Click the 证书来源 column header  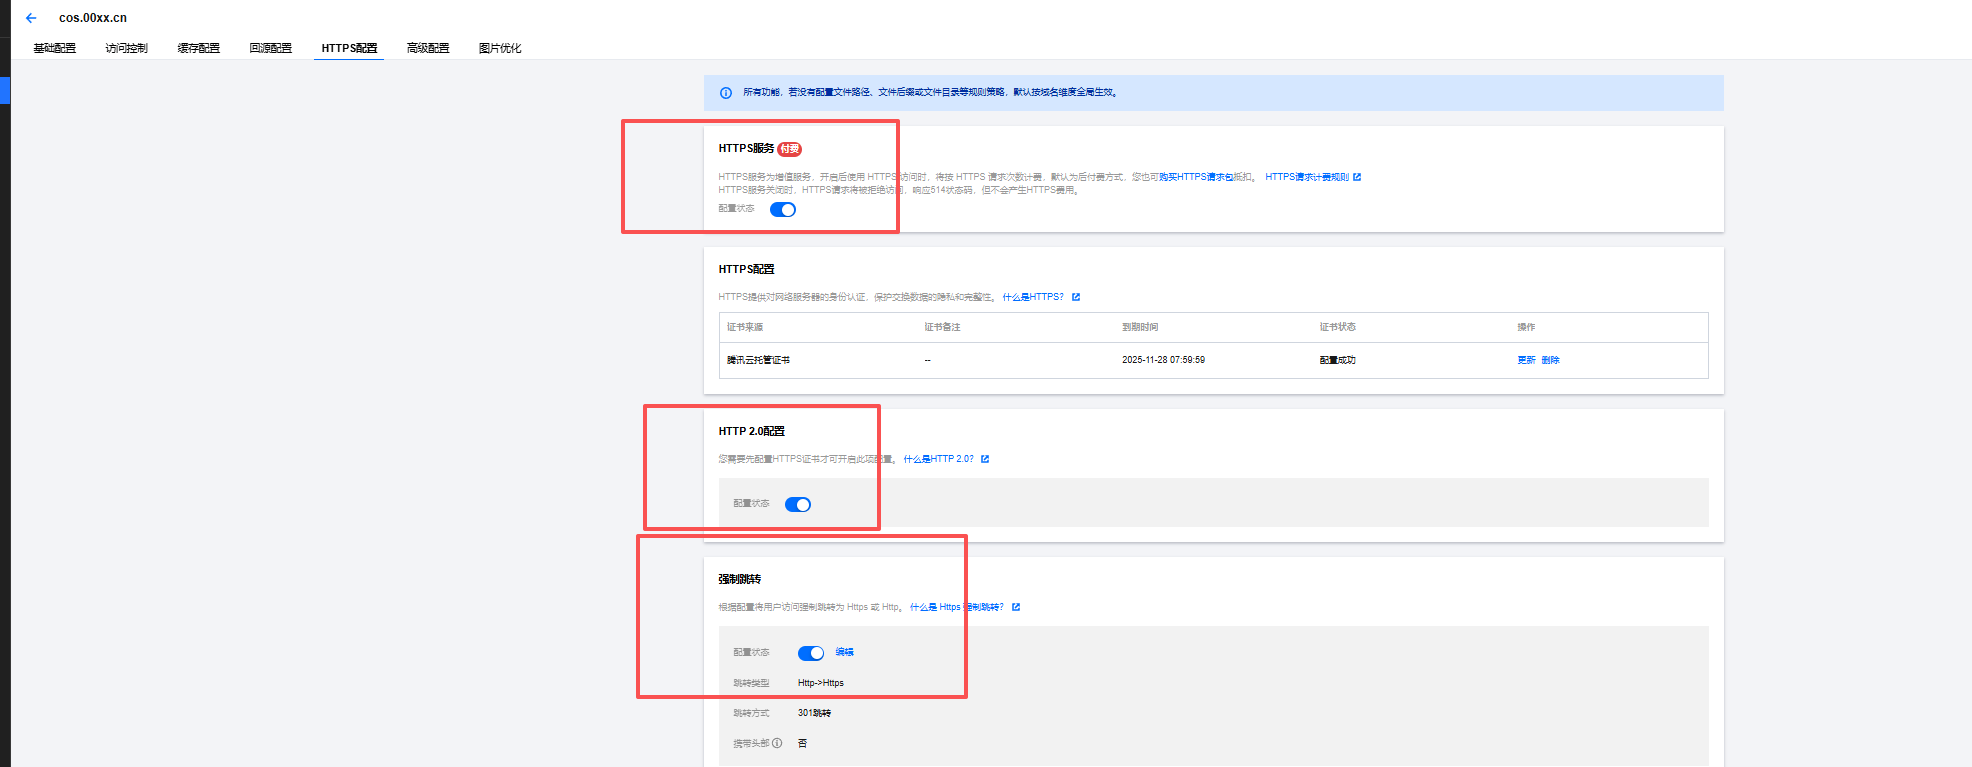coord(745,327)
